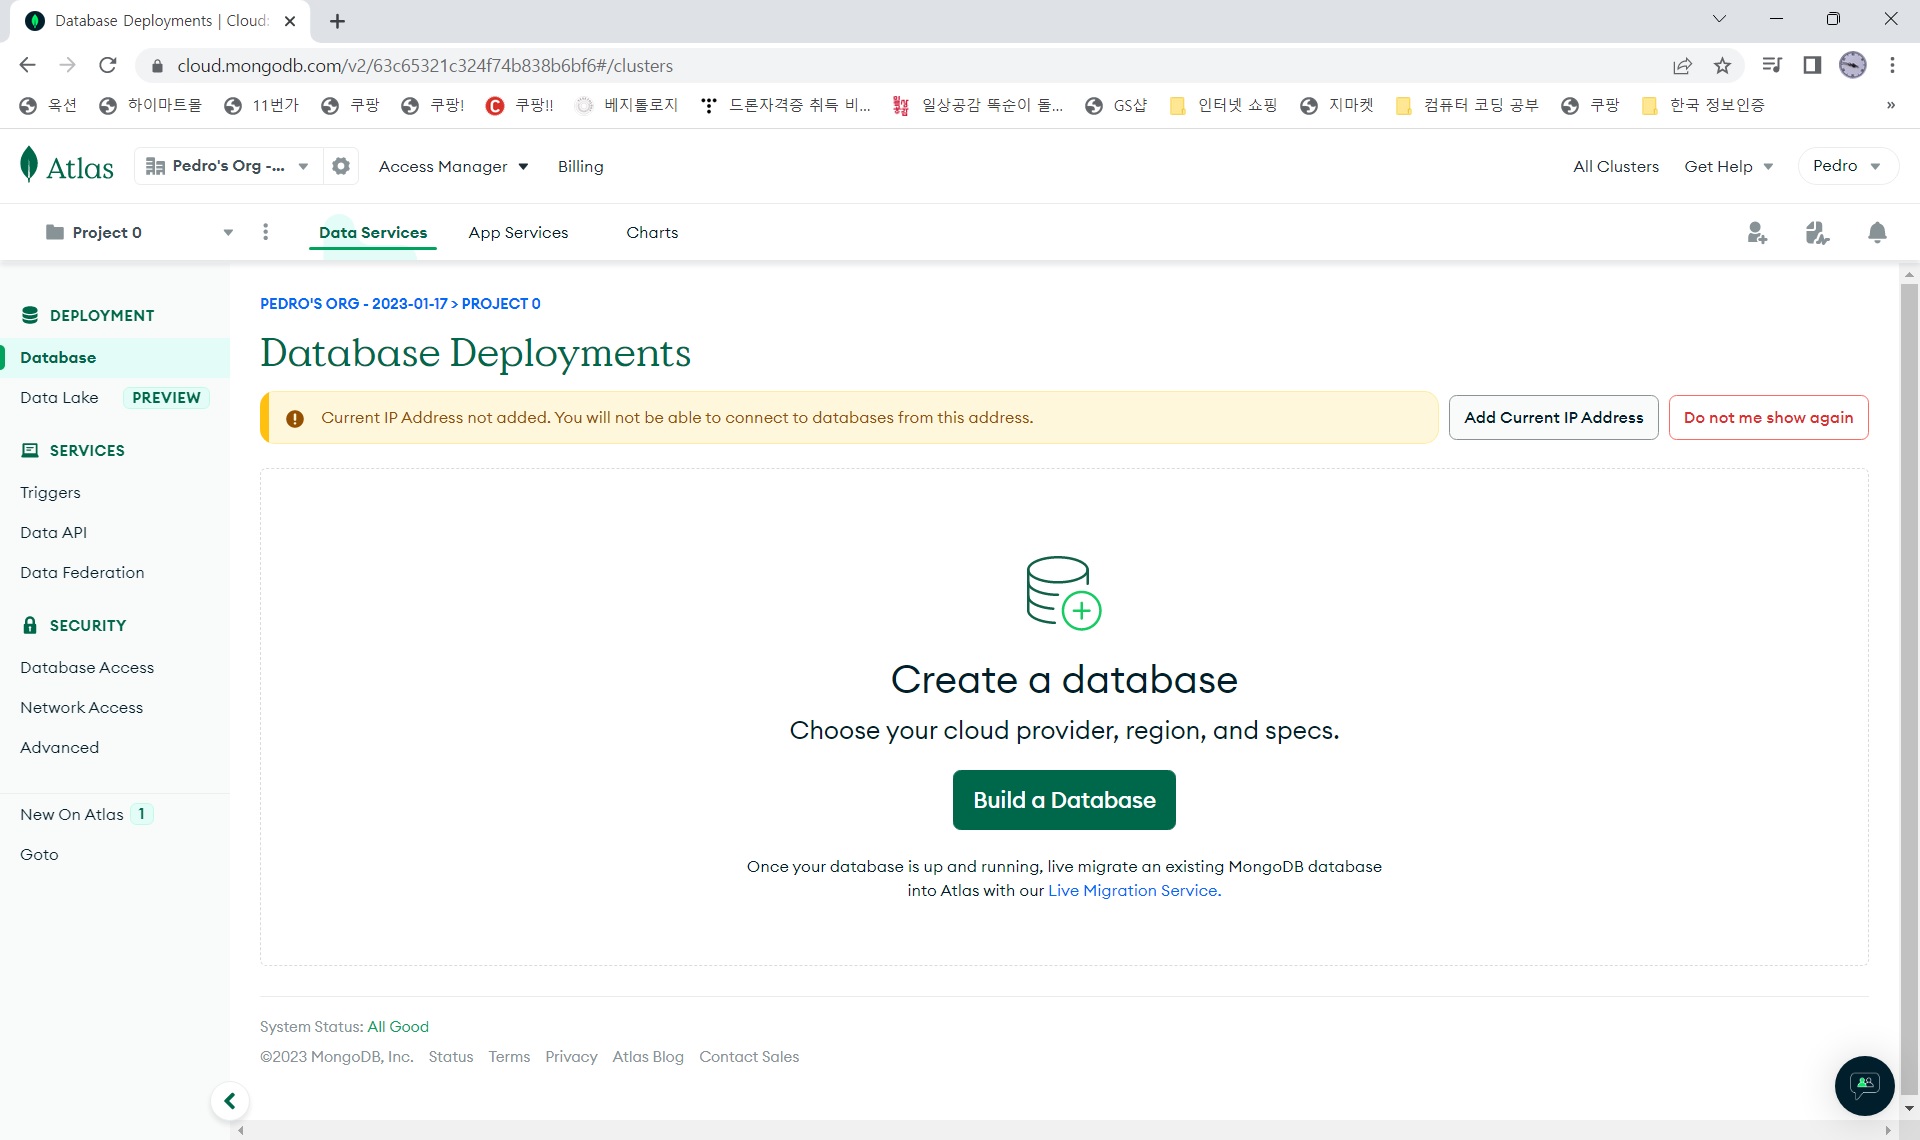Image resolution: width=1920 pixels, height=1140 pixels.
Task: Open Network Access settings
Action: coord(81,707)
